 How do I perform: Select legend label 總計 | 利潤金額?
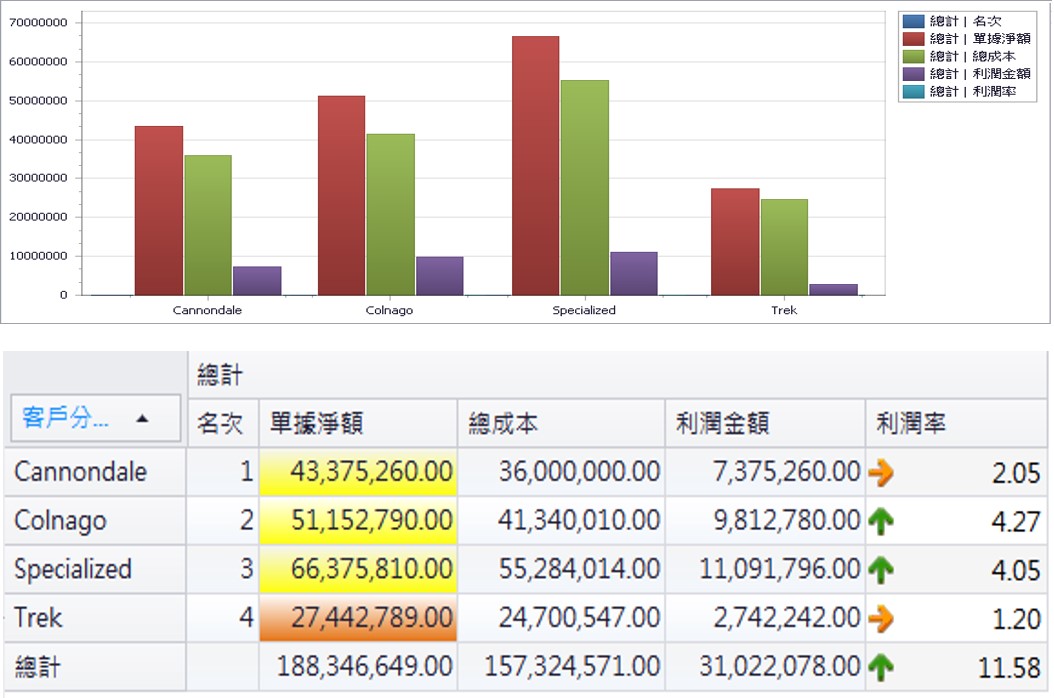980,74
